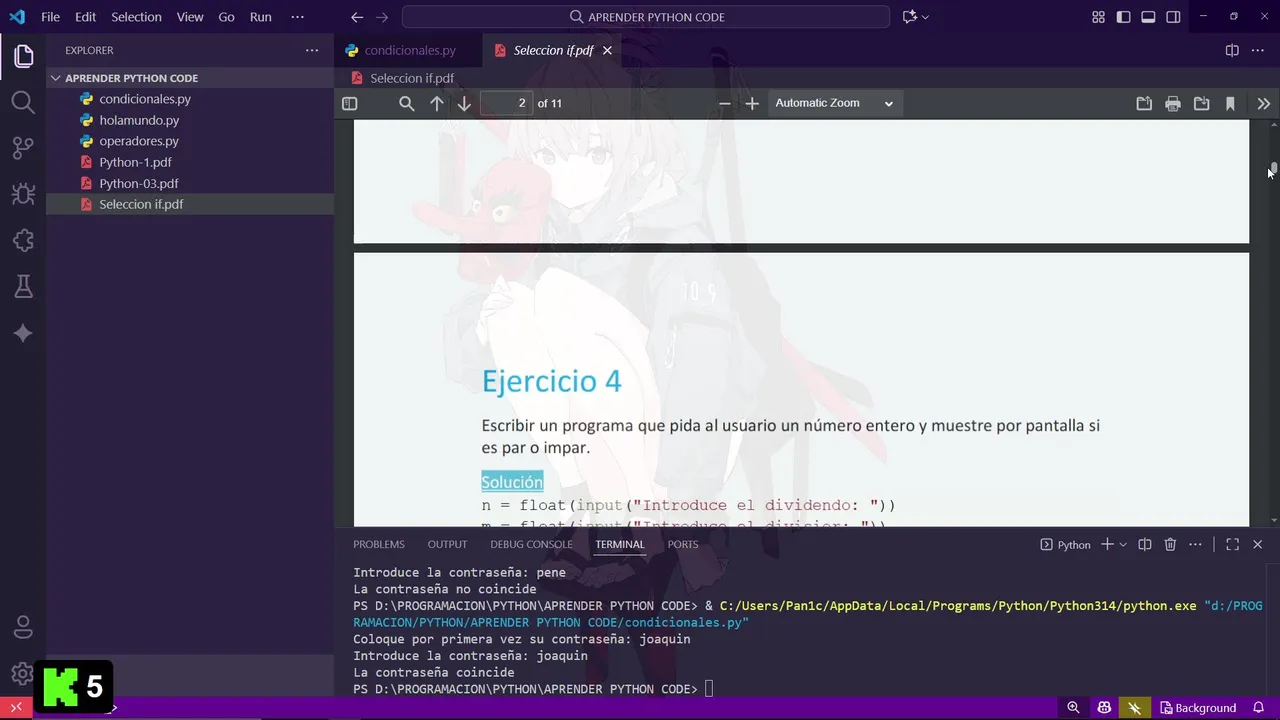Click the PDF open file icon
Viewport: 1280px width, 720px height.
[1144, 103]
